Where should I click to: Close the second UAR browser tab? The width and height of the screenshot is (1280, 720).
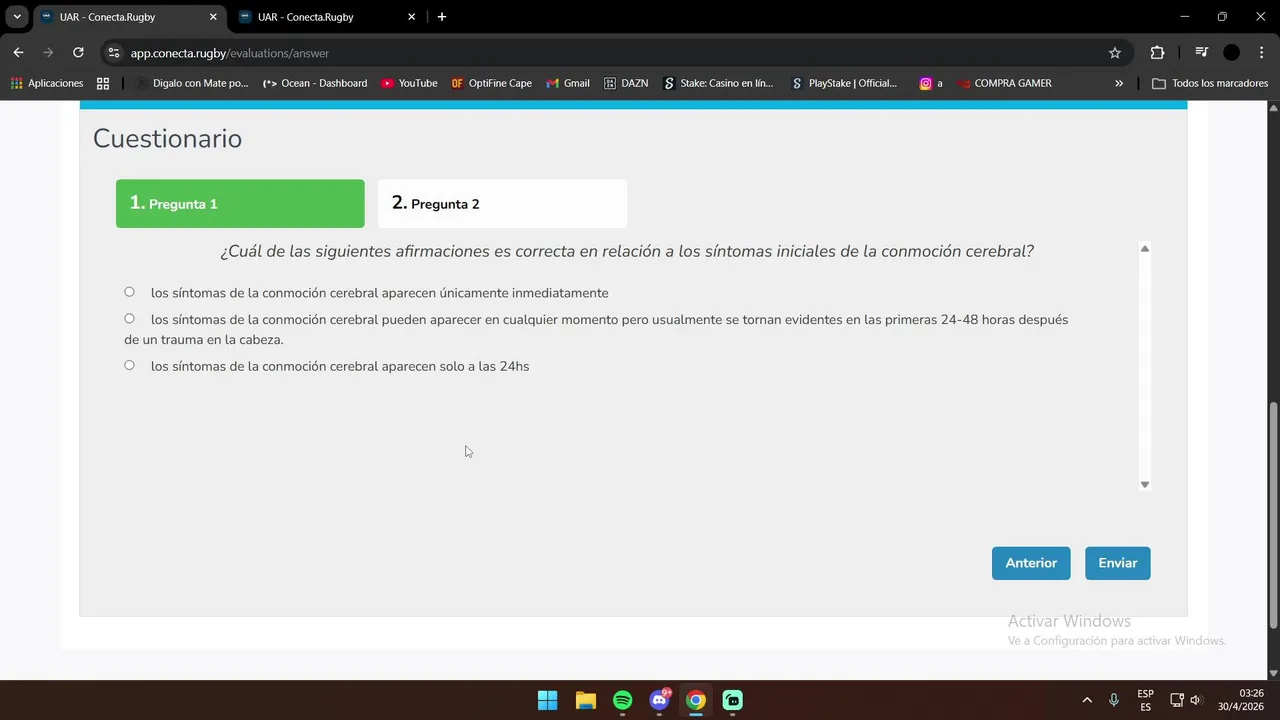click(x=411, y=17)
